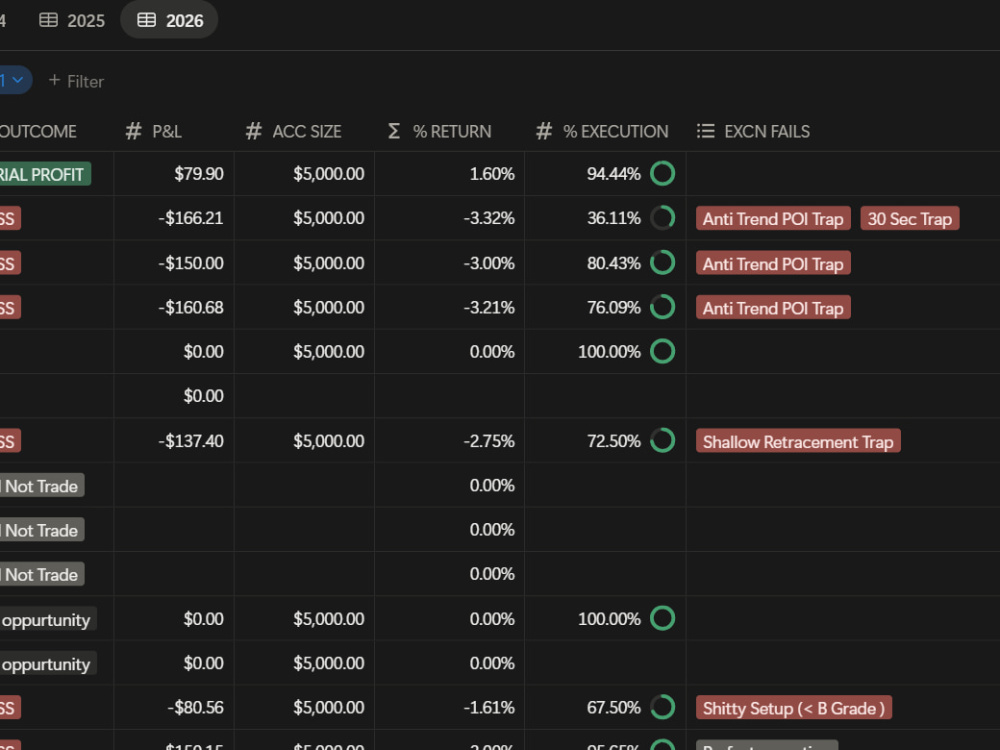Click the -$160.68 P&L cell
Screen dimensions: 1000x750
click(174, 307)
